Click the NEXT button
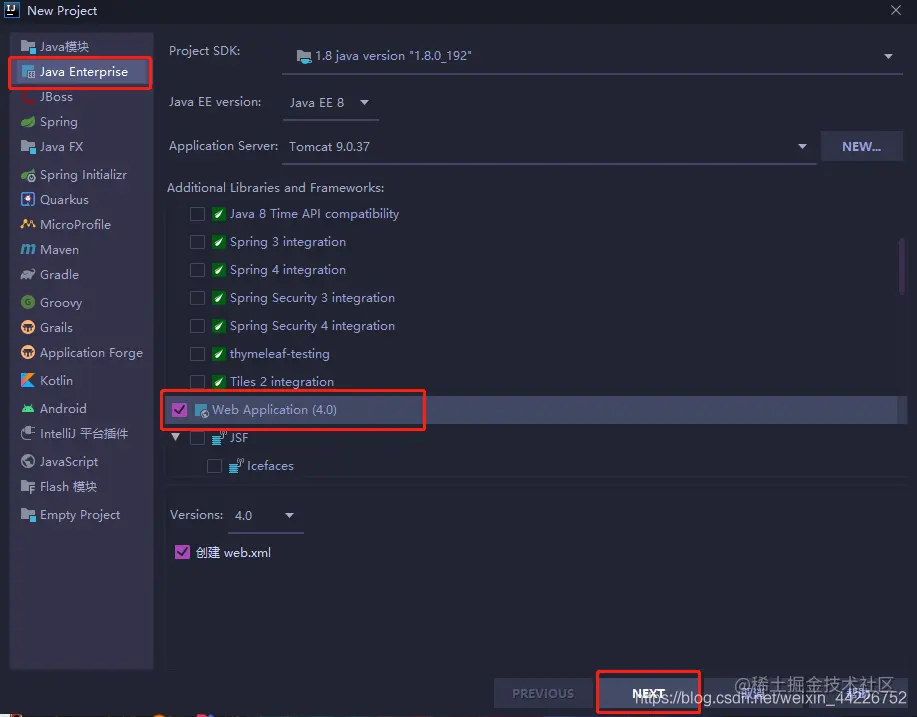Viewport: 917px width, 717px height. click(x=648, y=693)
